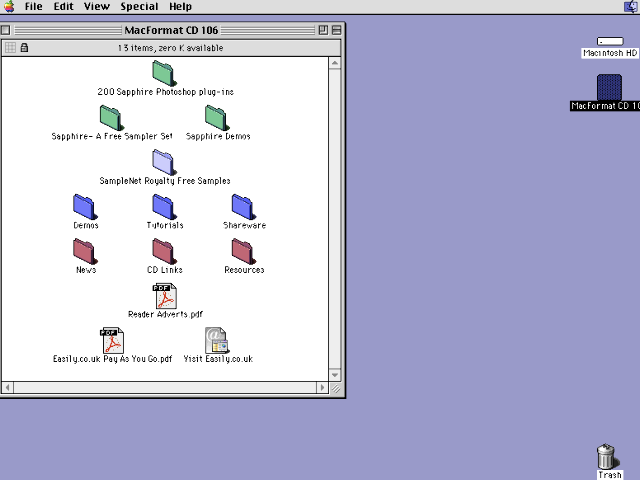Select the MacFormat CD 106 desktop disc icon
Image resolution: width=640 pixels, height=480 pixels.
coord(609,87)
